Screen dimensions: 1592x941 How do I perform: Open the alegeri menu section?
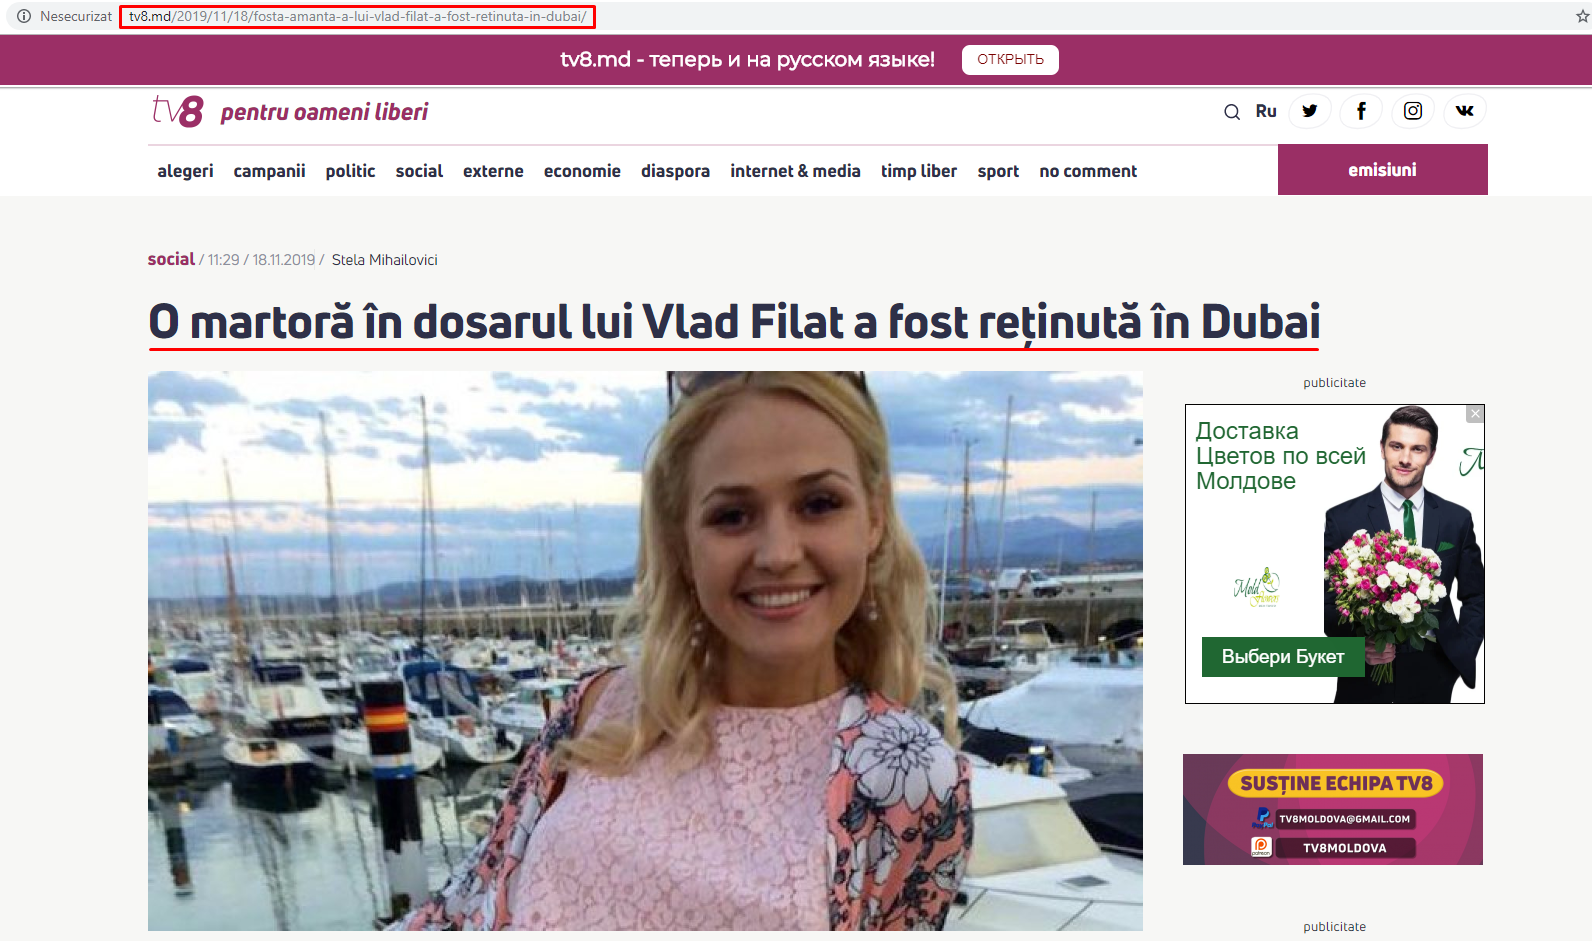click(185, 171)
